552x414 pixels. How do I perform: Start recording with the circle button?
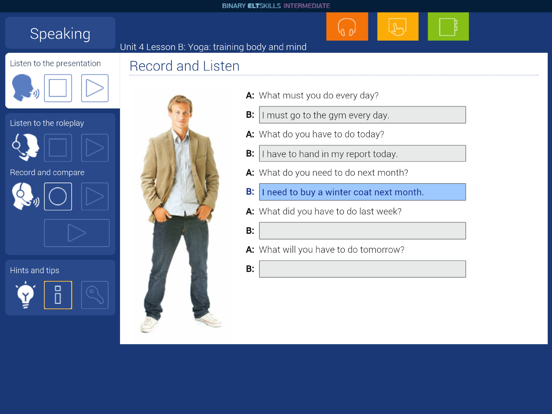click(58, 196)
